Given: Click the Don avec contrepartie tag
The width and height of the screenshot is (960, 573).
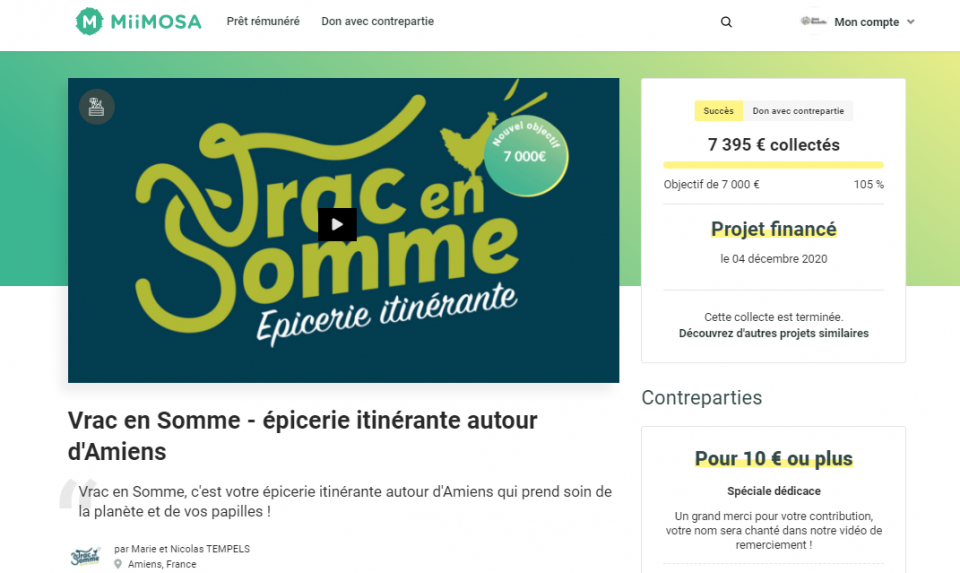Looking at the screenshot, I should (798, 111).
